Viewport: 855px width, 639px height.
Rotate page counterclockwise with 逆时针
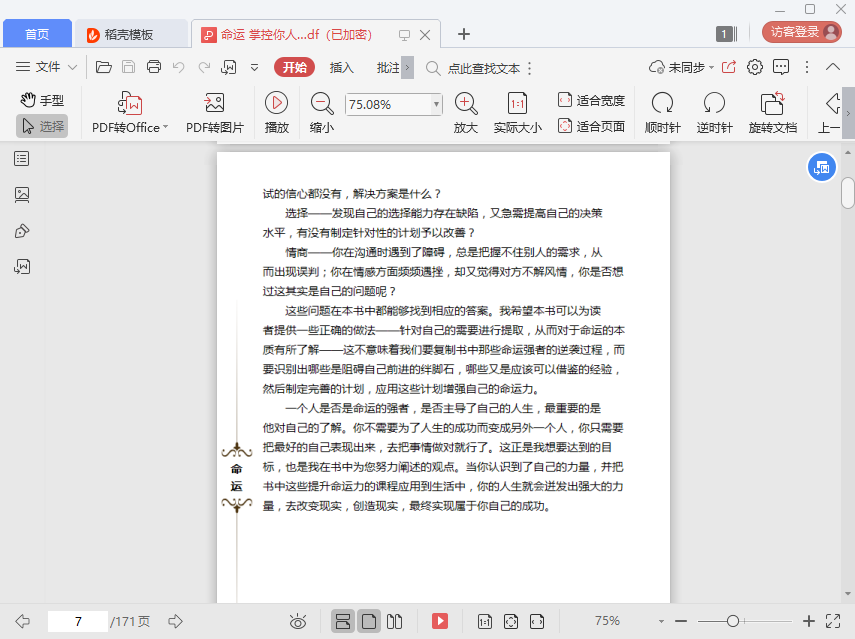point(714,103)
